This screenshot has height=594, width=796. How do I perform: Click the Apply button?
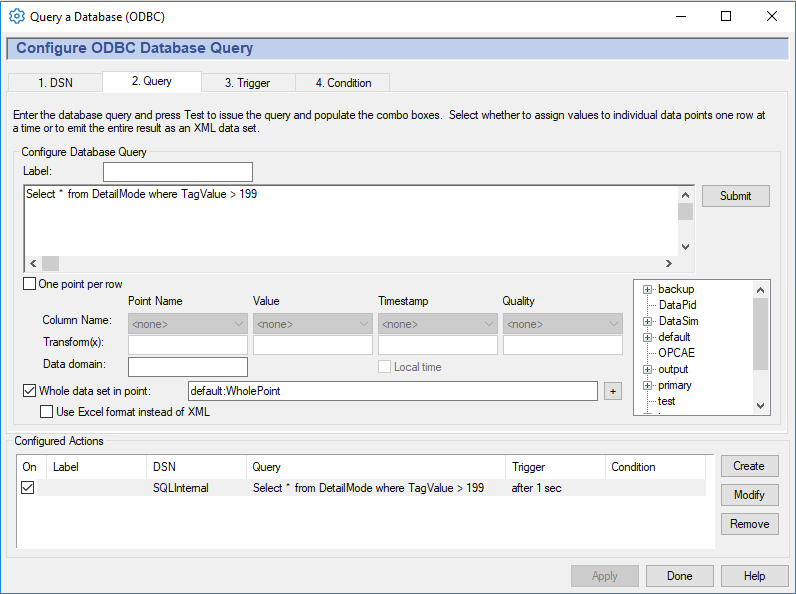(x=605, y=576)
